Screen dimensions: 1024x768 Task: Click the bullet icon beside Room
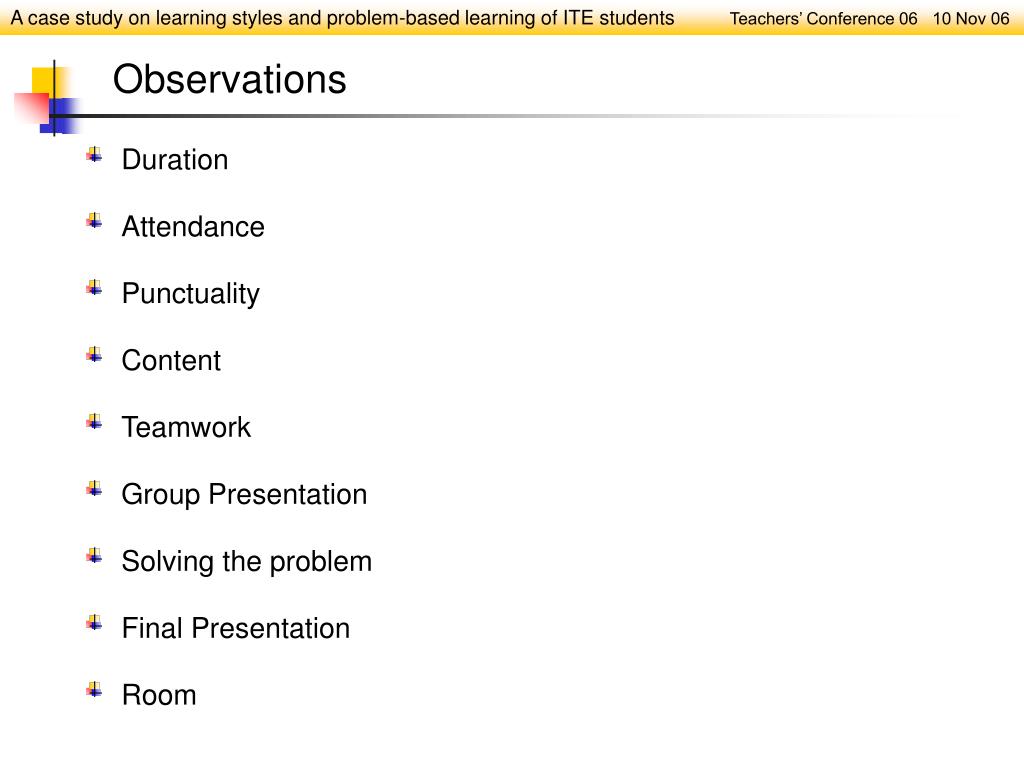coord(94,690)
